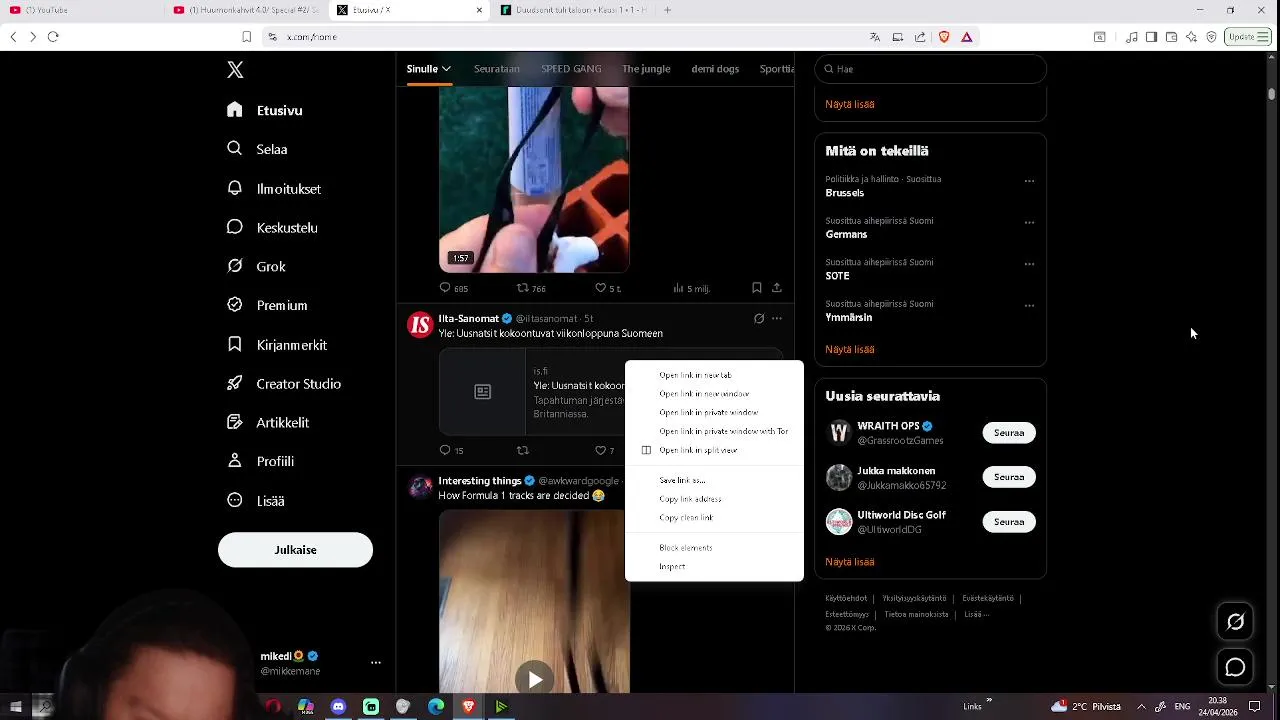This screenshot has width=1280, height=720.
Task: Click the Grok sidebar icon
Action: (235, 266)
